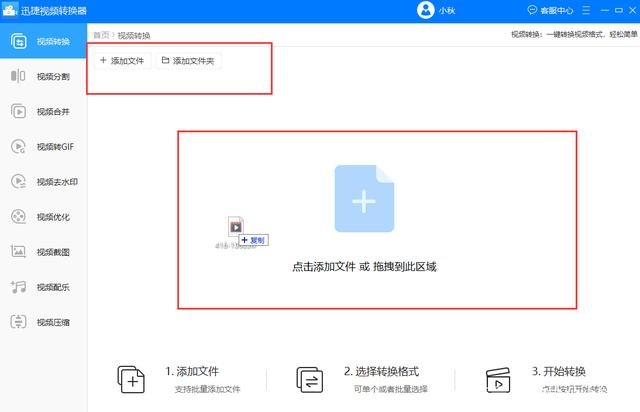640x412 pixels.
Task: Click the user avatar icon
Action: click(x=426, y=10)
